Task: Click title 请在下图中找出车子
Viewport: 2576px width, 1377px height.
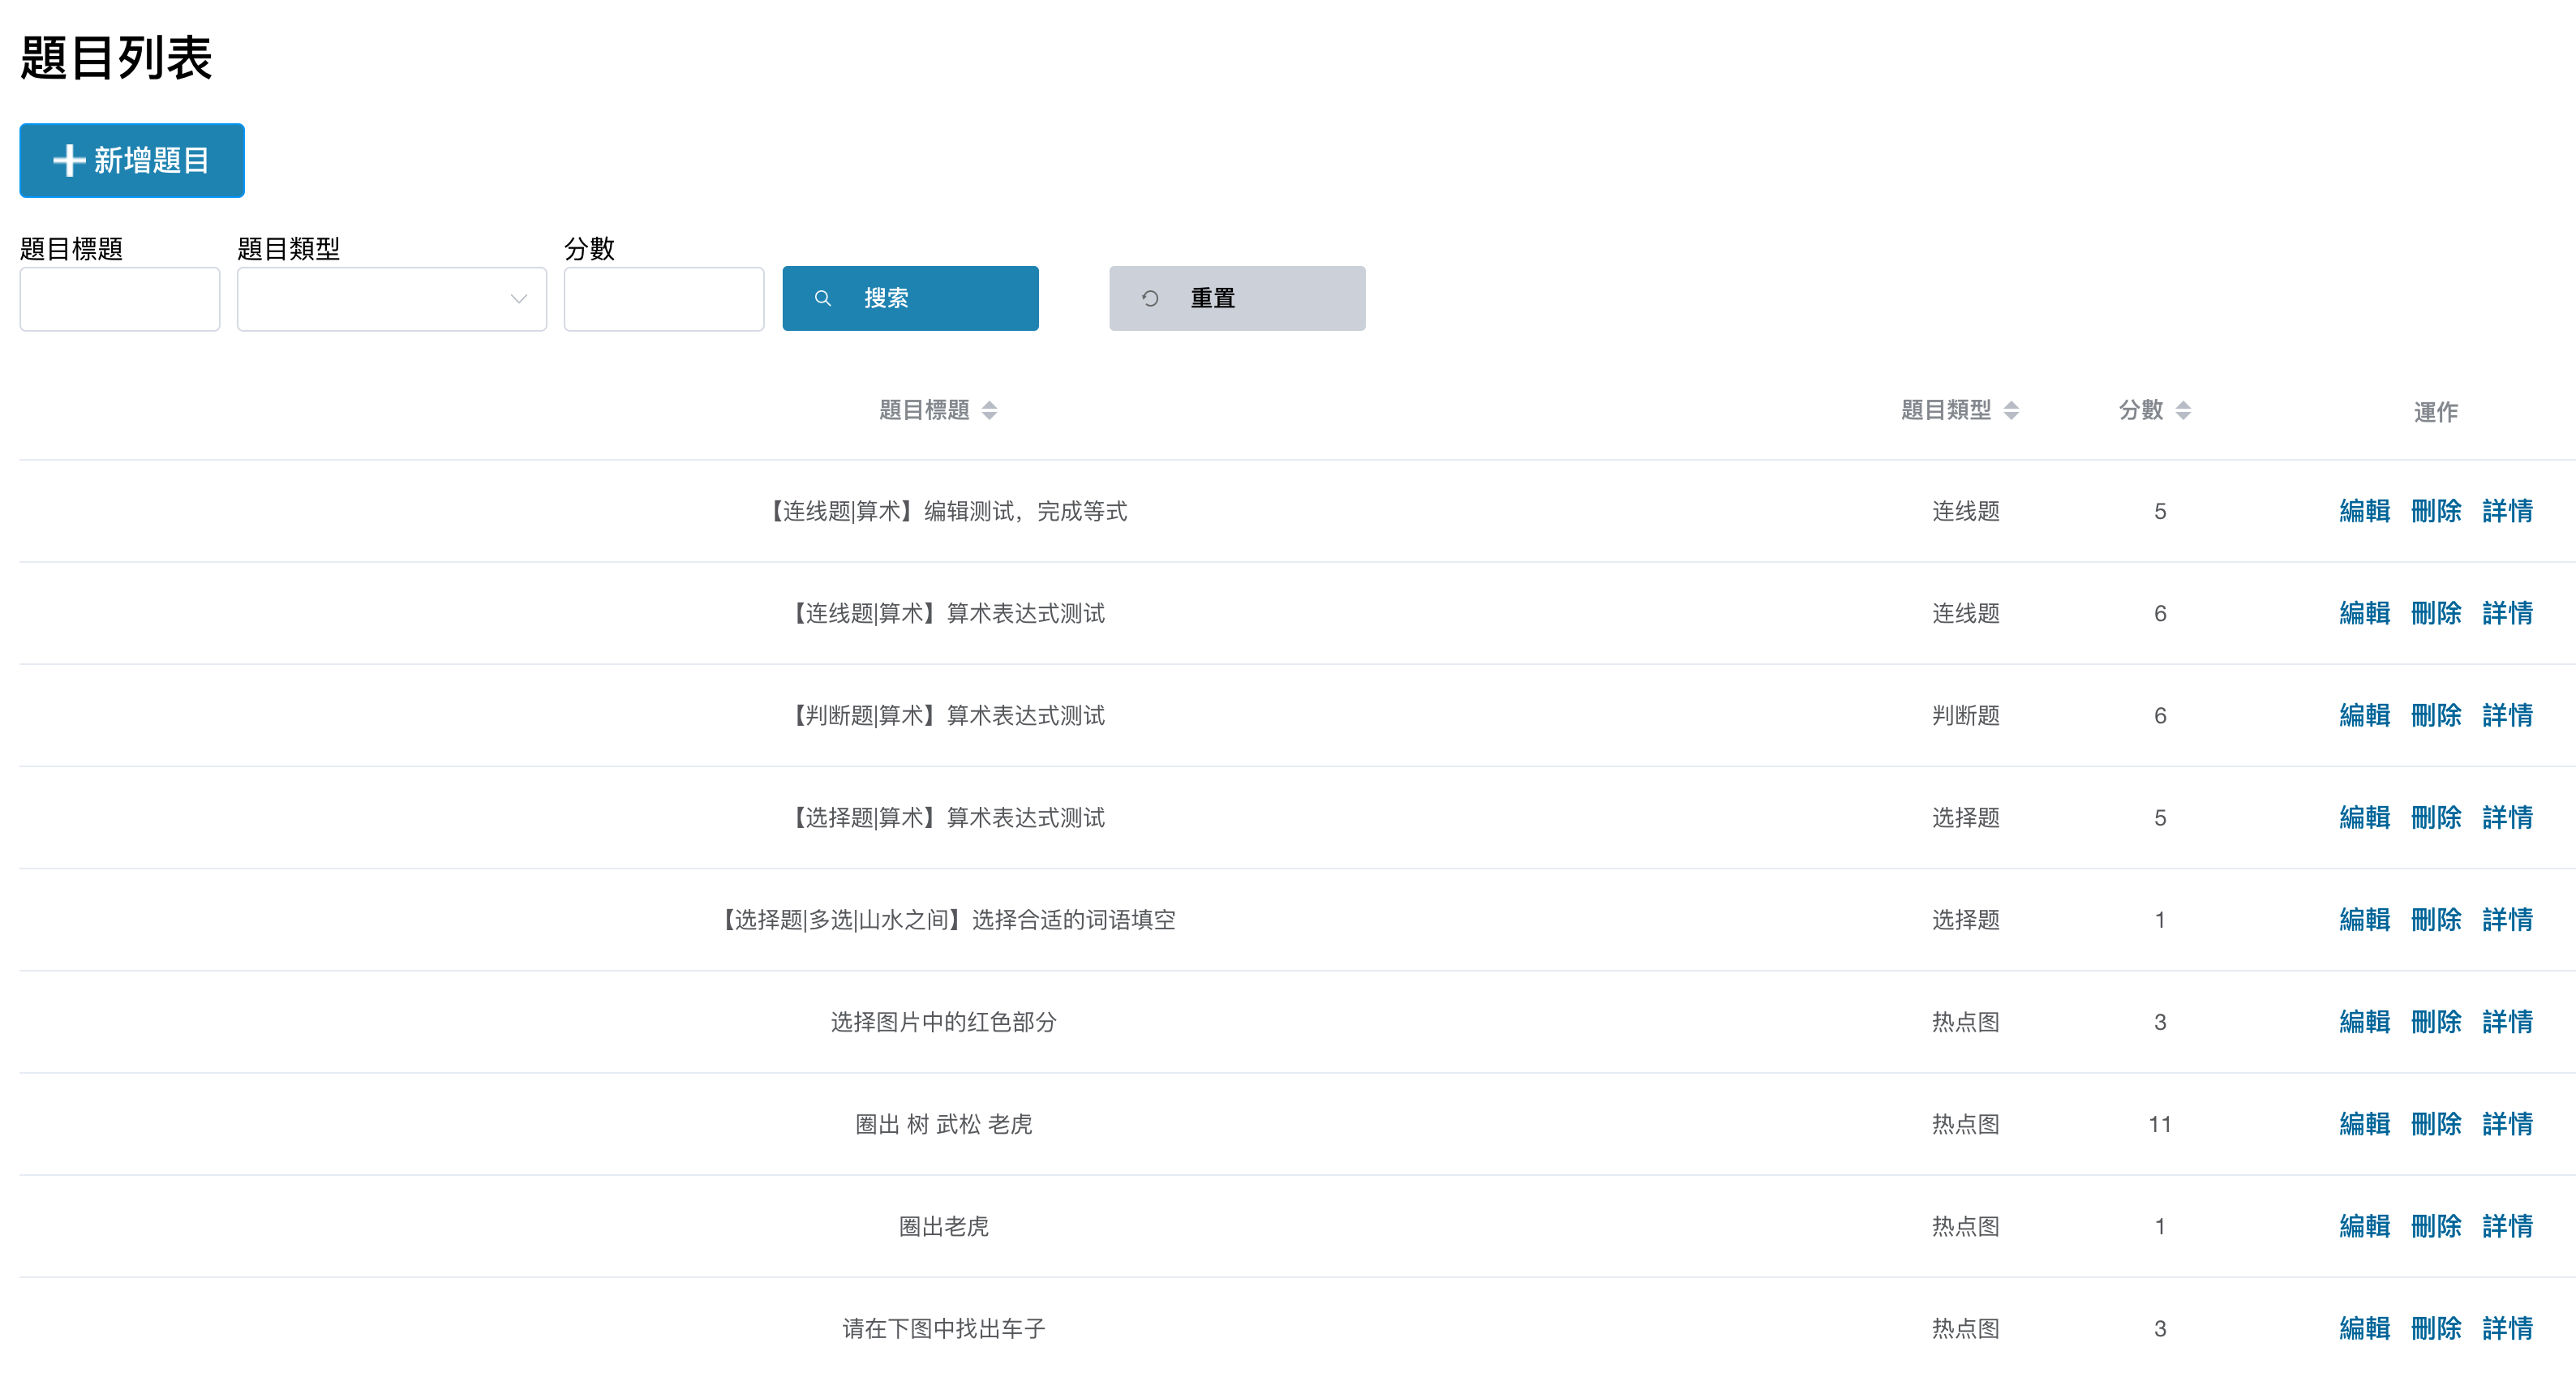Action: (x=944, y=1328)
